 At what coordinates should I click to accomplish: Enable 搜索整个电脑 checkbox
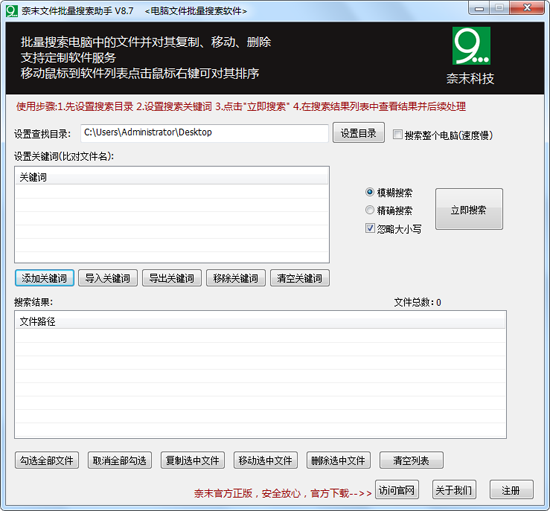point(397,134)
